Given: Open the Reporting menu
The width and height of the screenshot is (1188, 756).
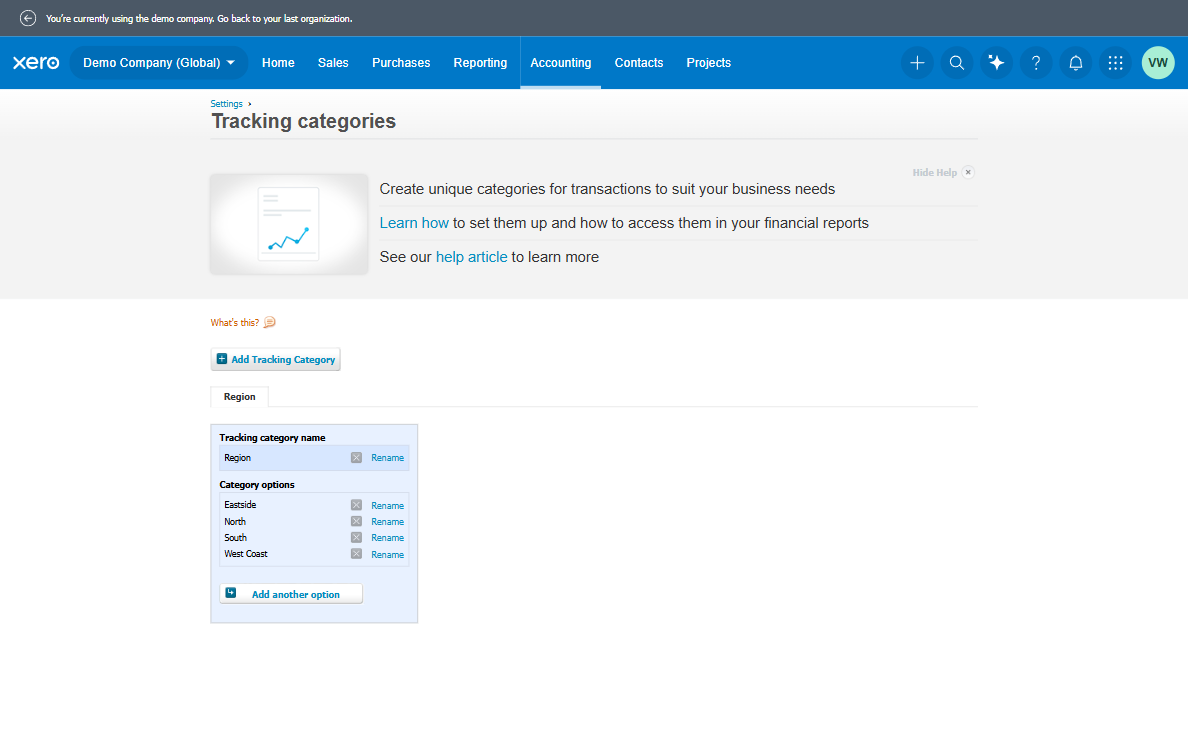Looking at the screenshot, I should pos(480,63).
